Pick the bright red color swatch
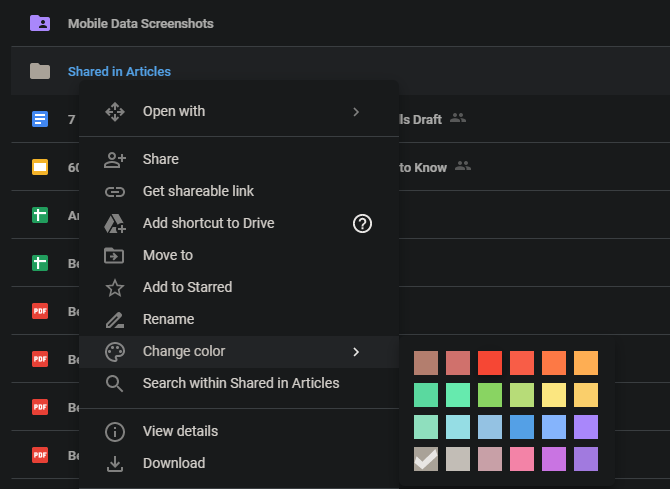This screenshot has width=670, height=489. coord(490,363)
